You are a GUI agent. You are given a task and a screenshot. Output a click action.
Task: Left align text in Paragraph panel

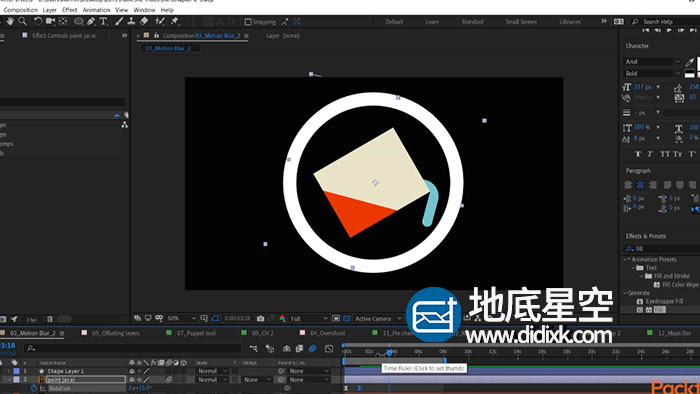628,185
